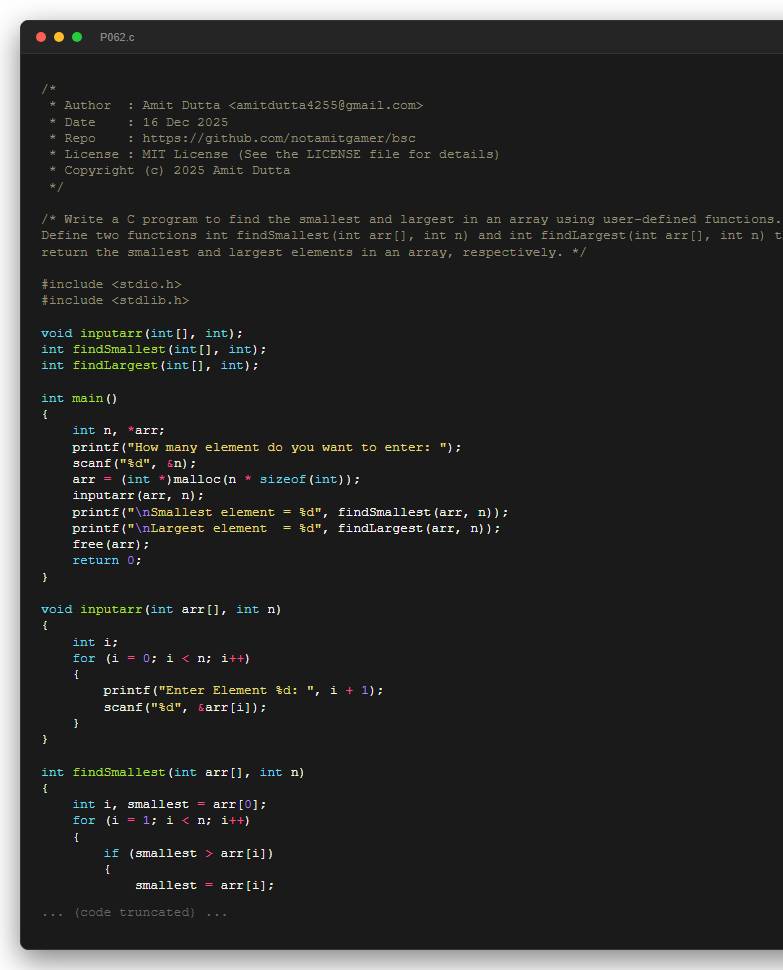
Task: Click the 'smallest = arr[i];' assignment
Action: tap(205, 886)
